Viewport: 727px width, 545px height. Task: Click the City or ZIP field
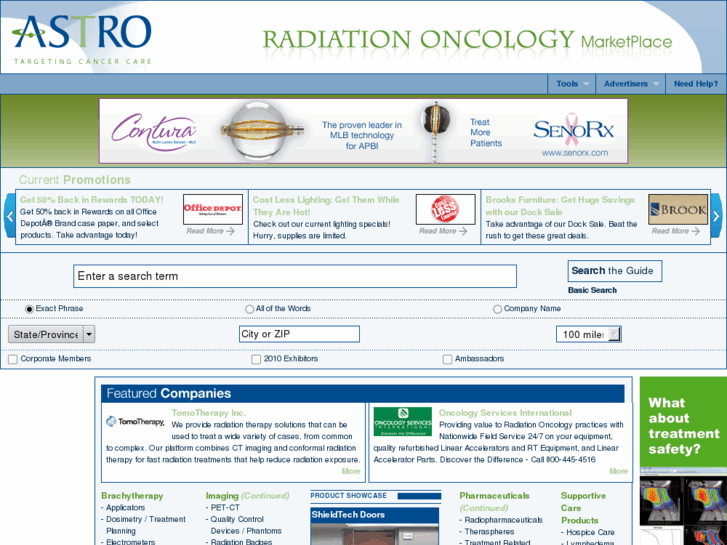299,334
